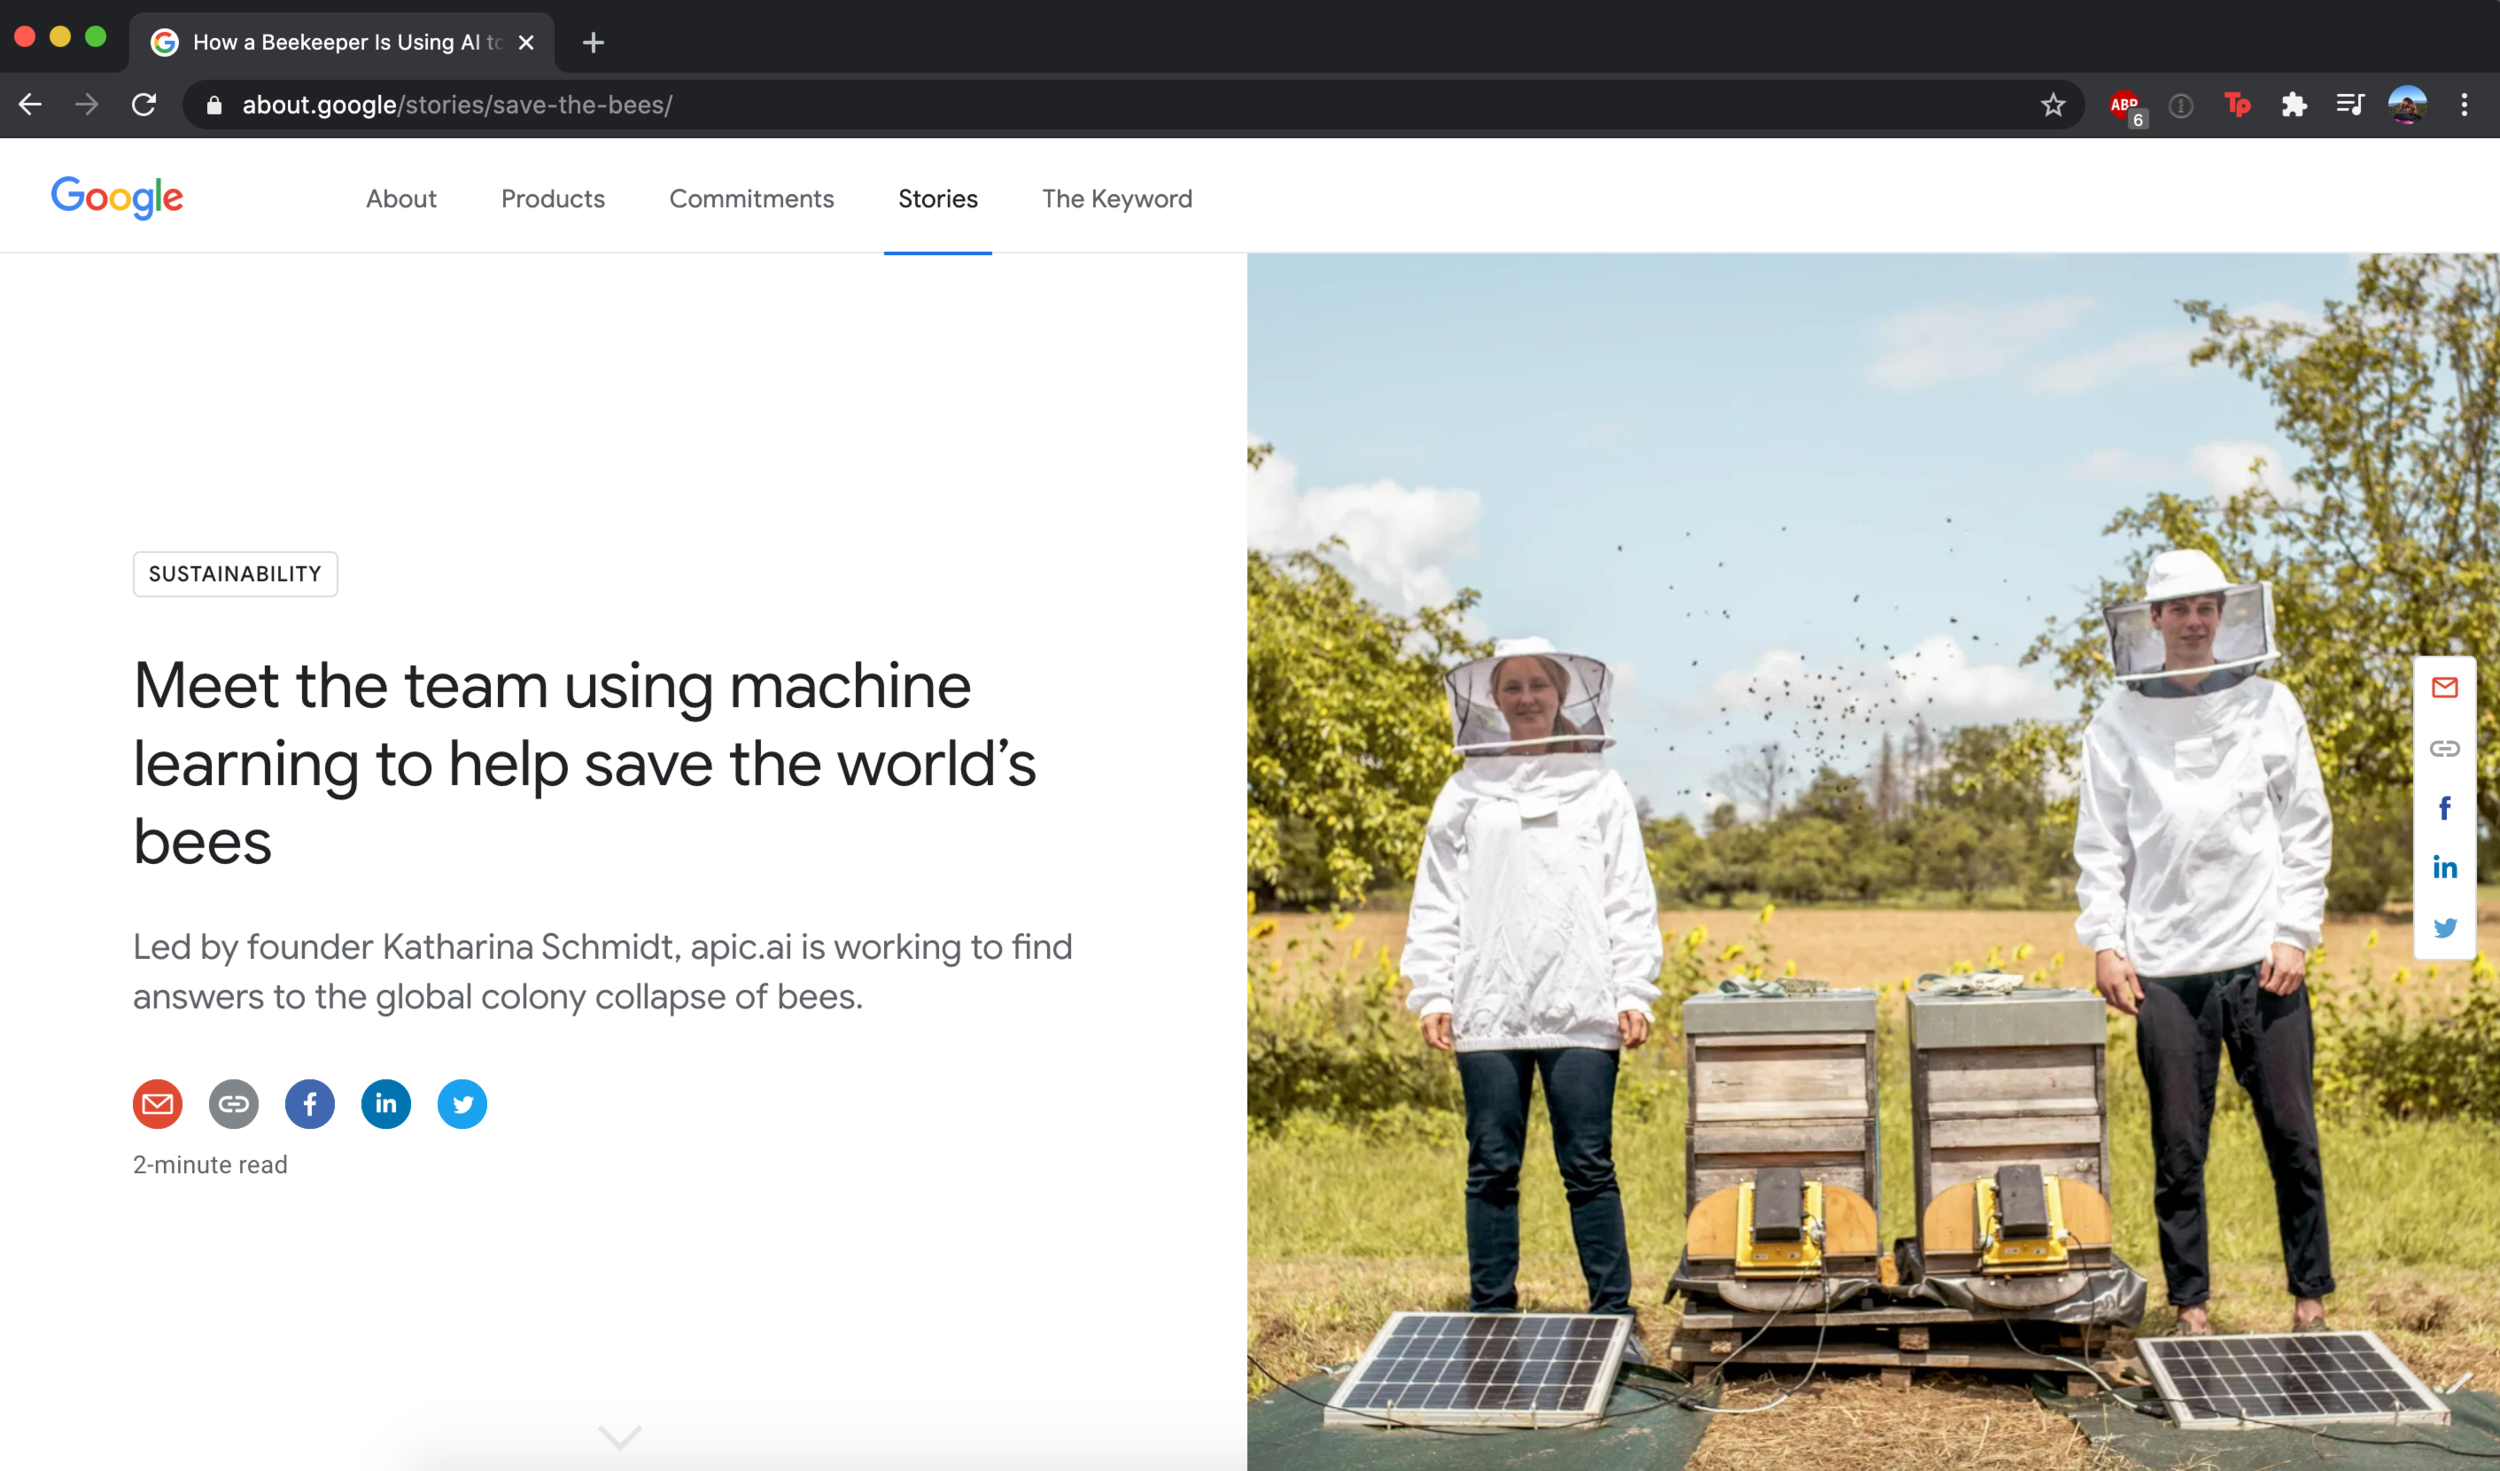Click the Google logo in header

coord(117,198)
